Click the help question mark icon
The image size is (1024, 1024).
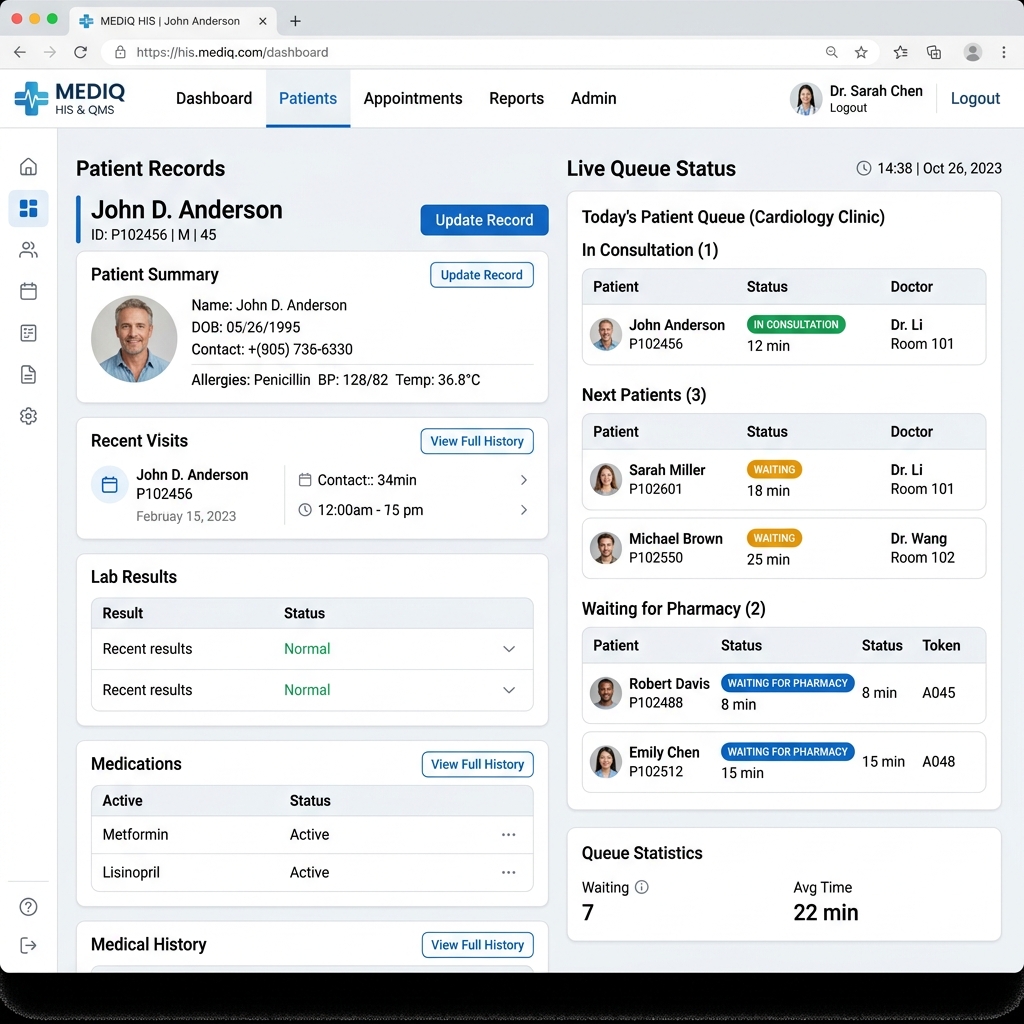point(28,906)
